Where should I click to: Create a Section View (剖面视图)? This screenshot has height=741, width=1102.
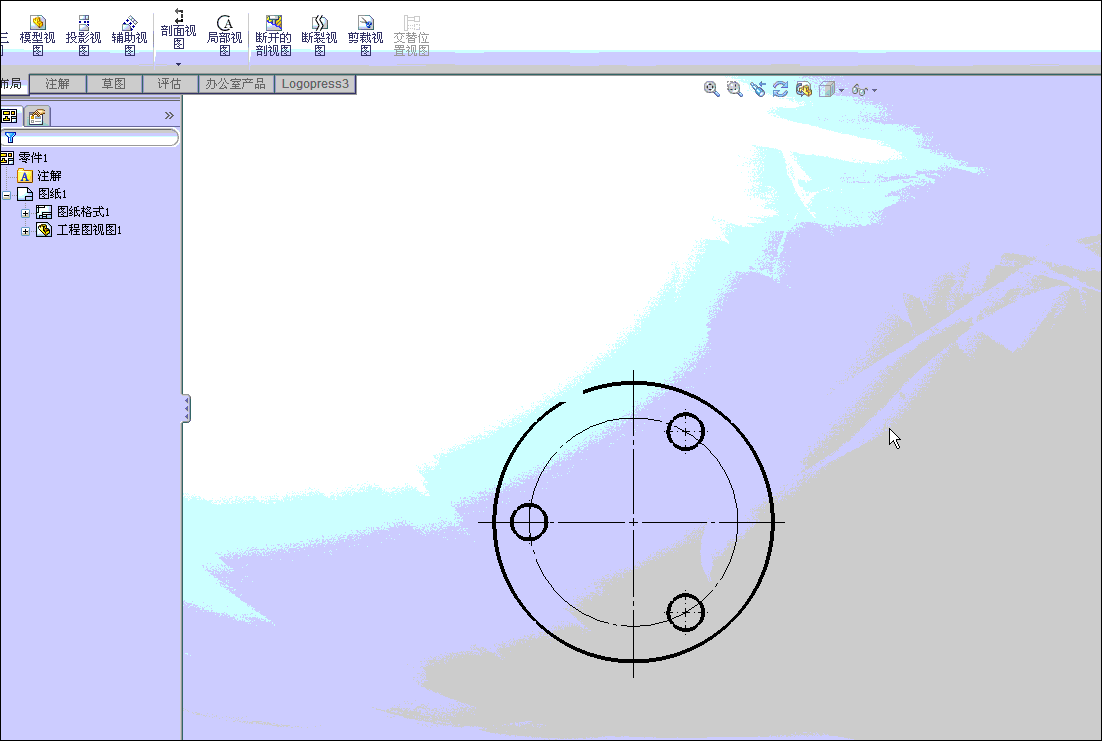coord(179,30)
